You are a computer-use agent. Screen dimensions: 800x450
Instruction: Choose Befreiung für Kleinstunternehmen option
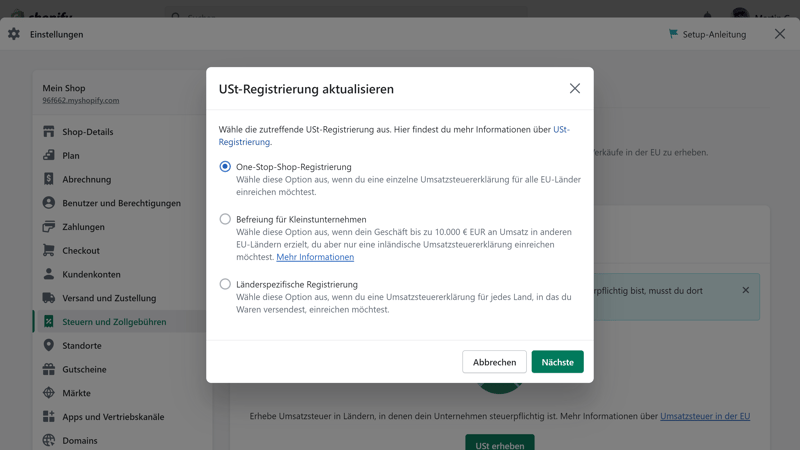coord(225,219)
